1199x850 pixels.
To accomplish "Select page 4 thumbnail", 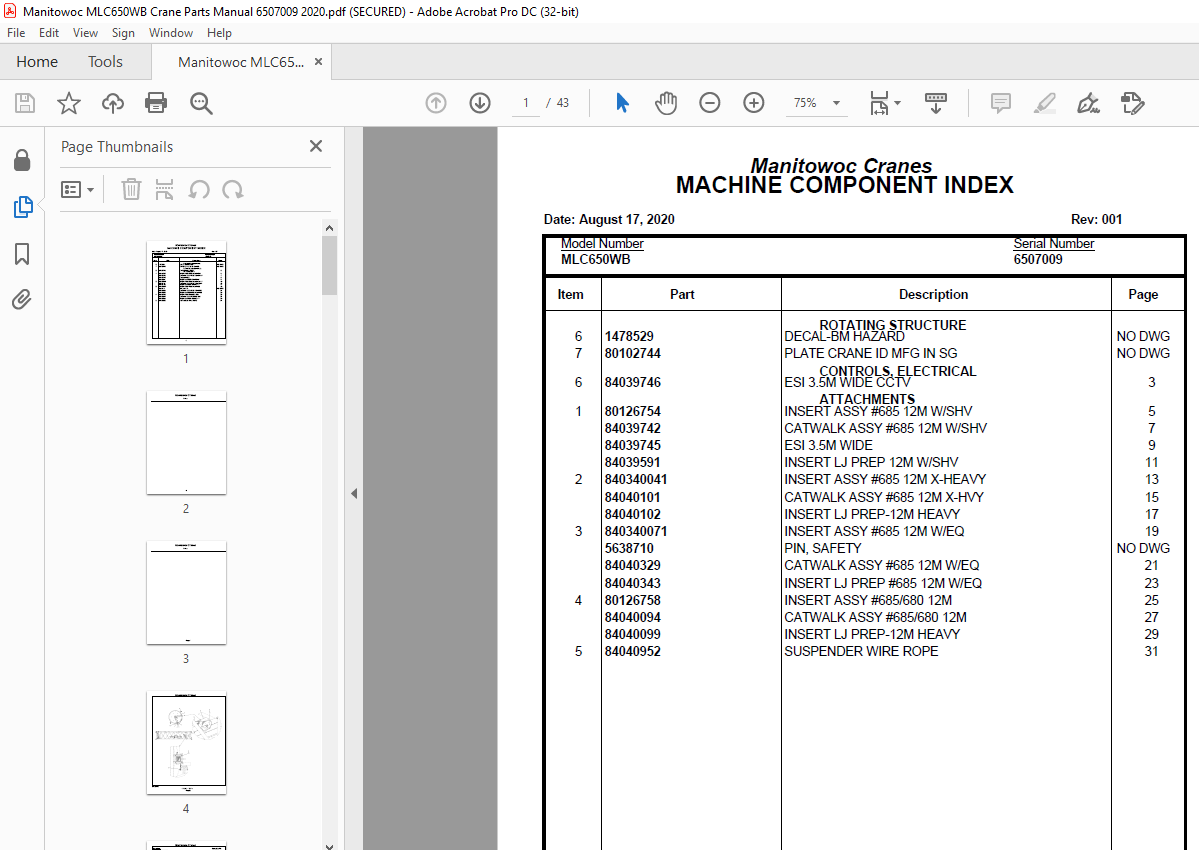I will pyautogui.click(x=187, y=743).
